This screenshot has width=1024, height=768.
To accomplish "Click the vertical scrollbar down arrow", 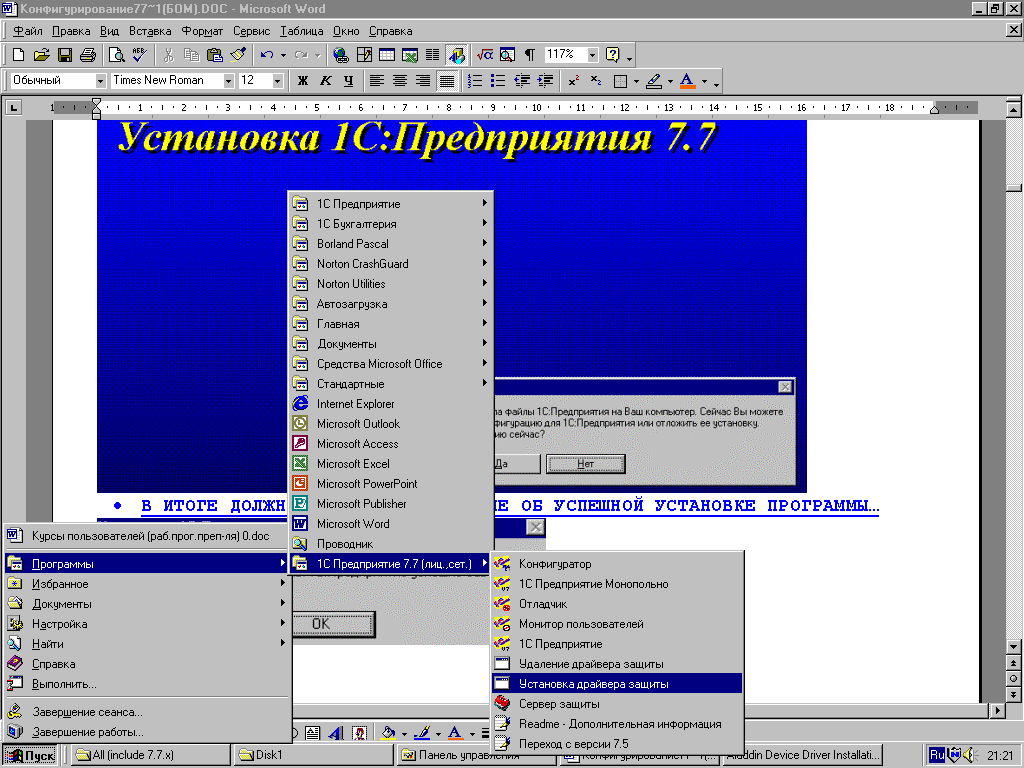I will pos(1014,647).
